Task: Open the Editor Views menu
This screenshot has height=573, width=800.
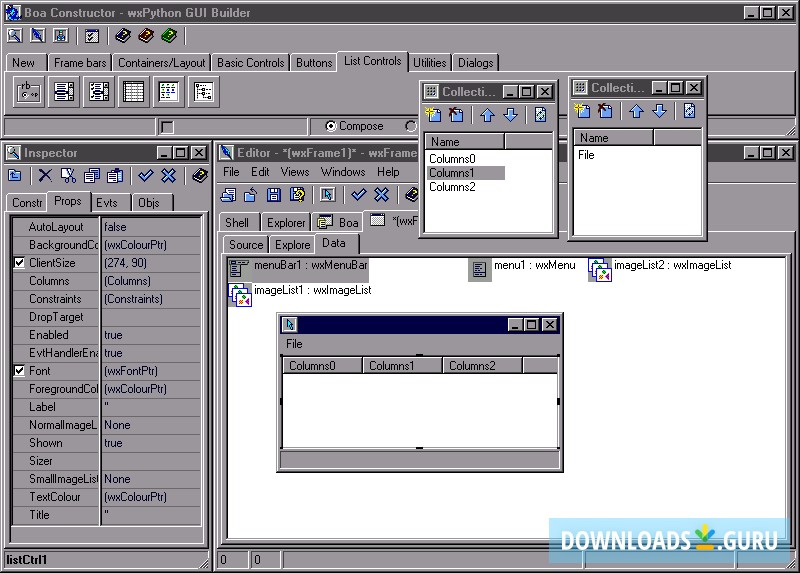Action: coord(295,172)
